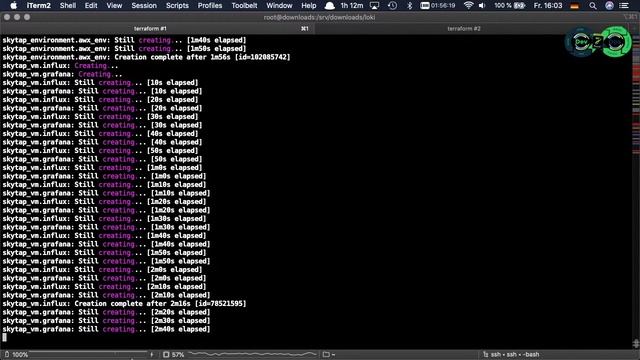
Task: Open the Toolbelt menu
Action: [x=244, y=6]
